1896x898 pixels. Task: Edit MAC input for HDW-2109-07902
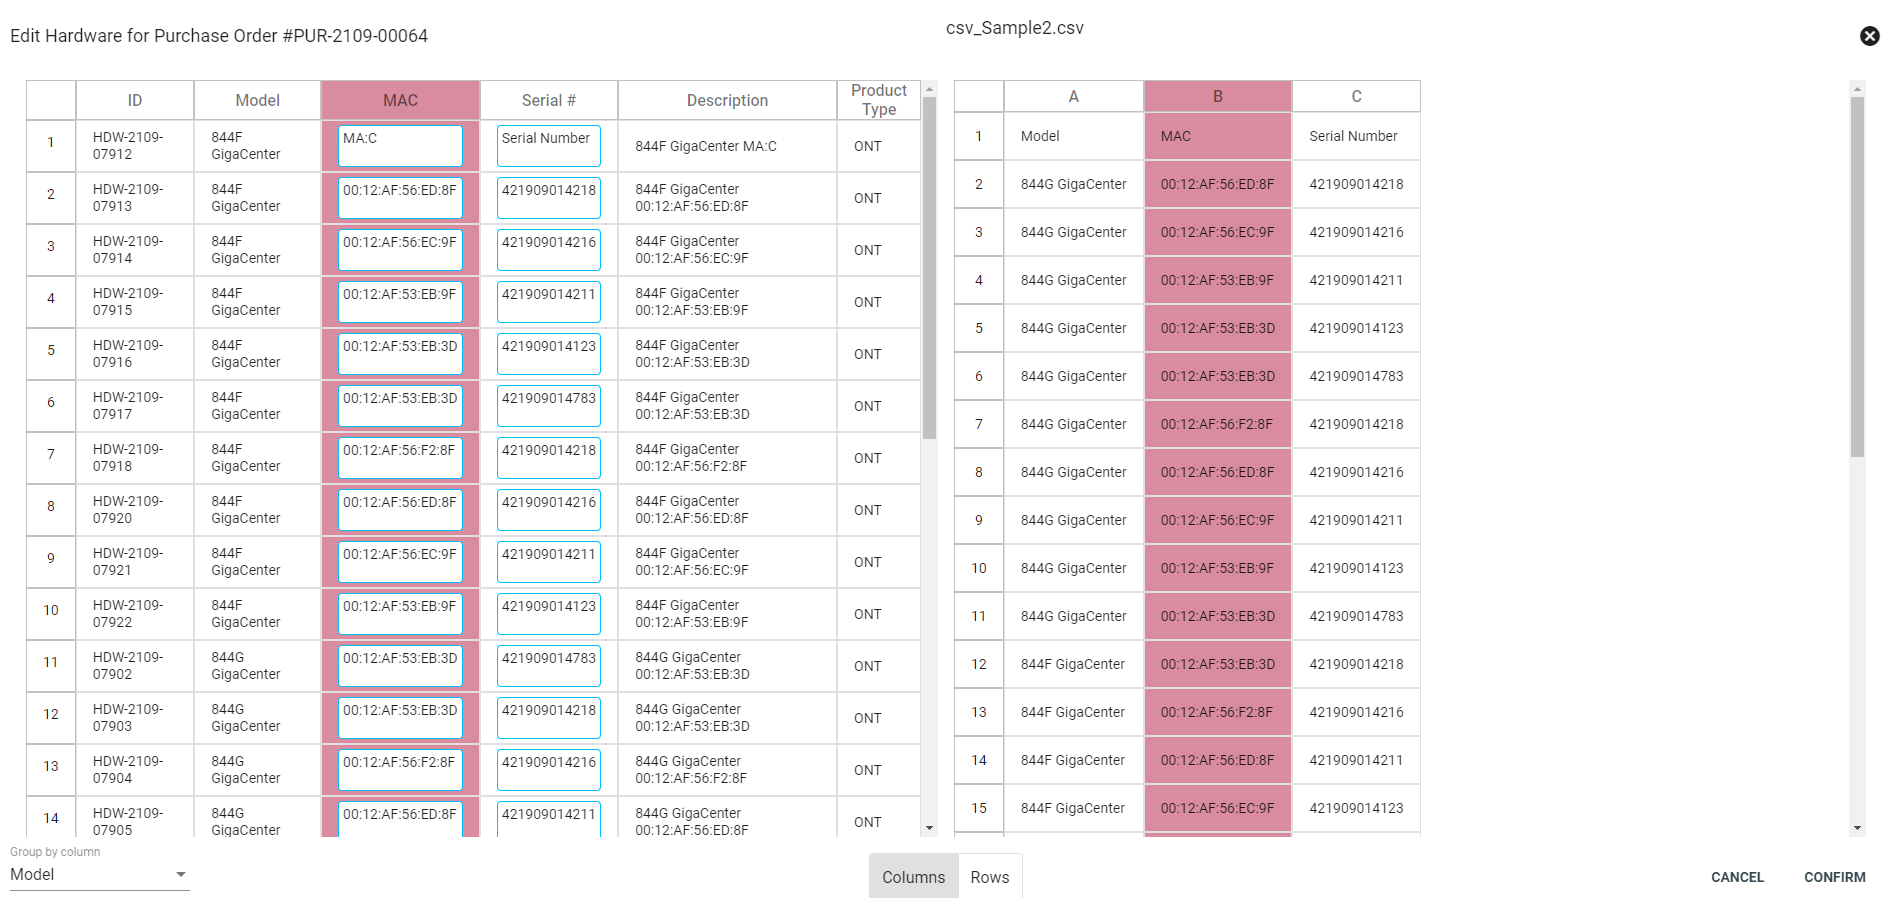[400, 666]
